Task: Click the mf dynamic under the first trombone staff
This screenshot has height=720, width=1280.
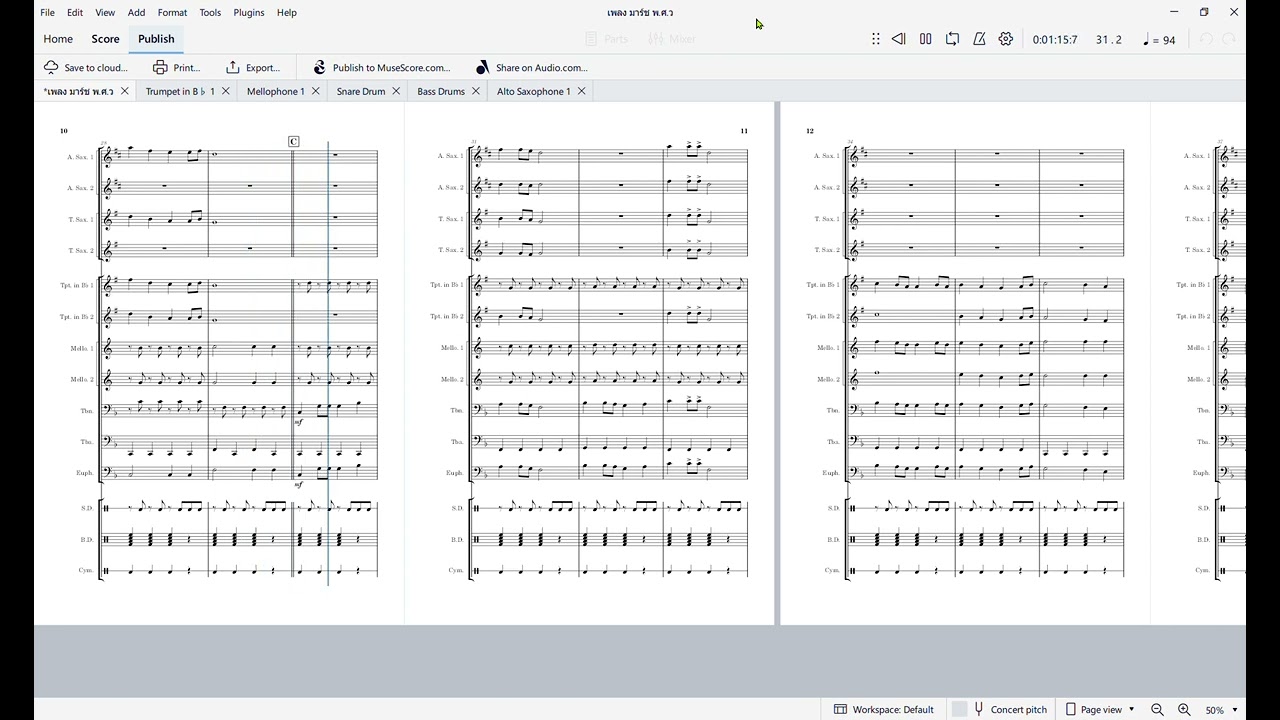Action: tap(298, 423)
